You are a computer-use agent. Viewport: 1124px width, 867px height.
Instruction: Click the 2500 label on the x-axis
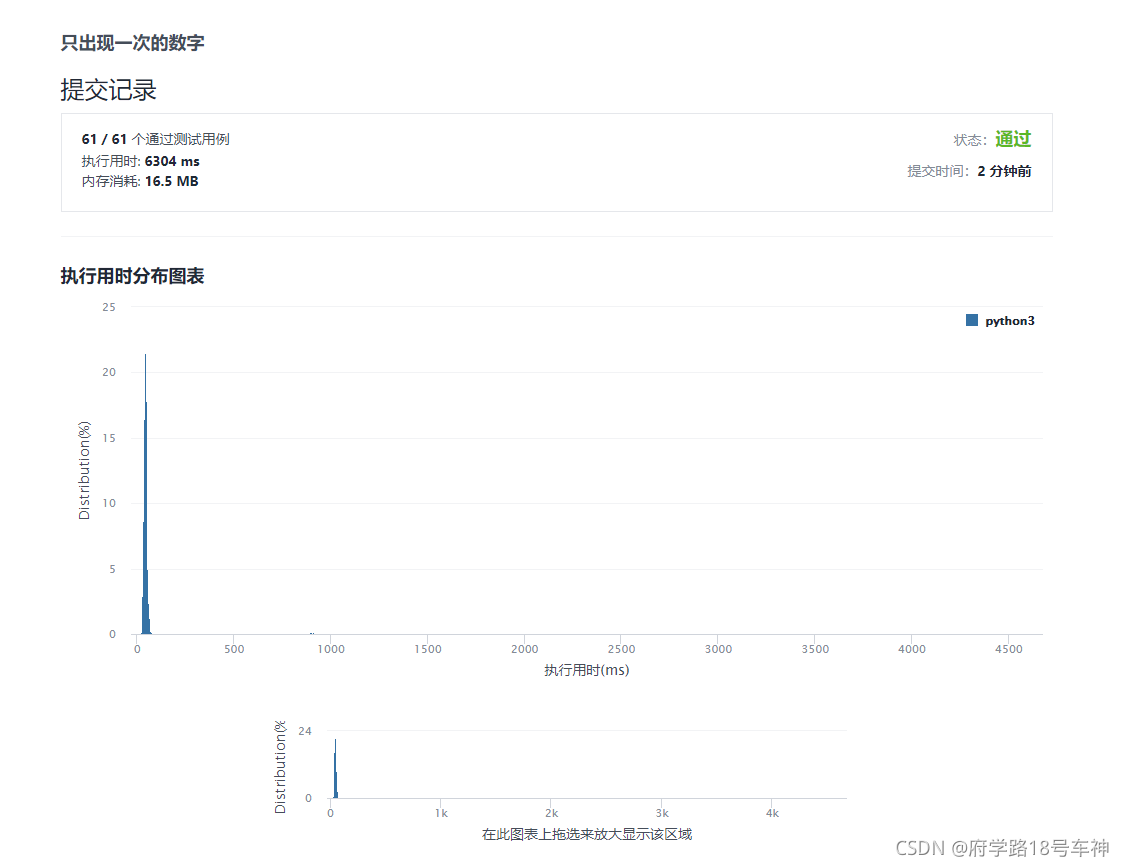click(621, 649)
